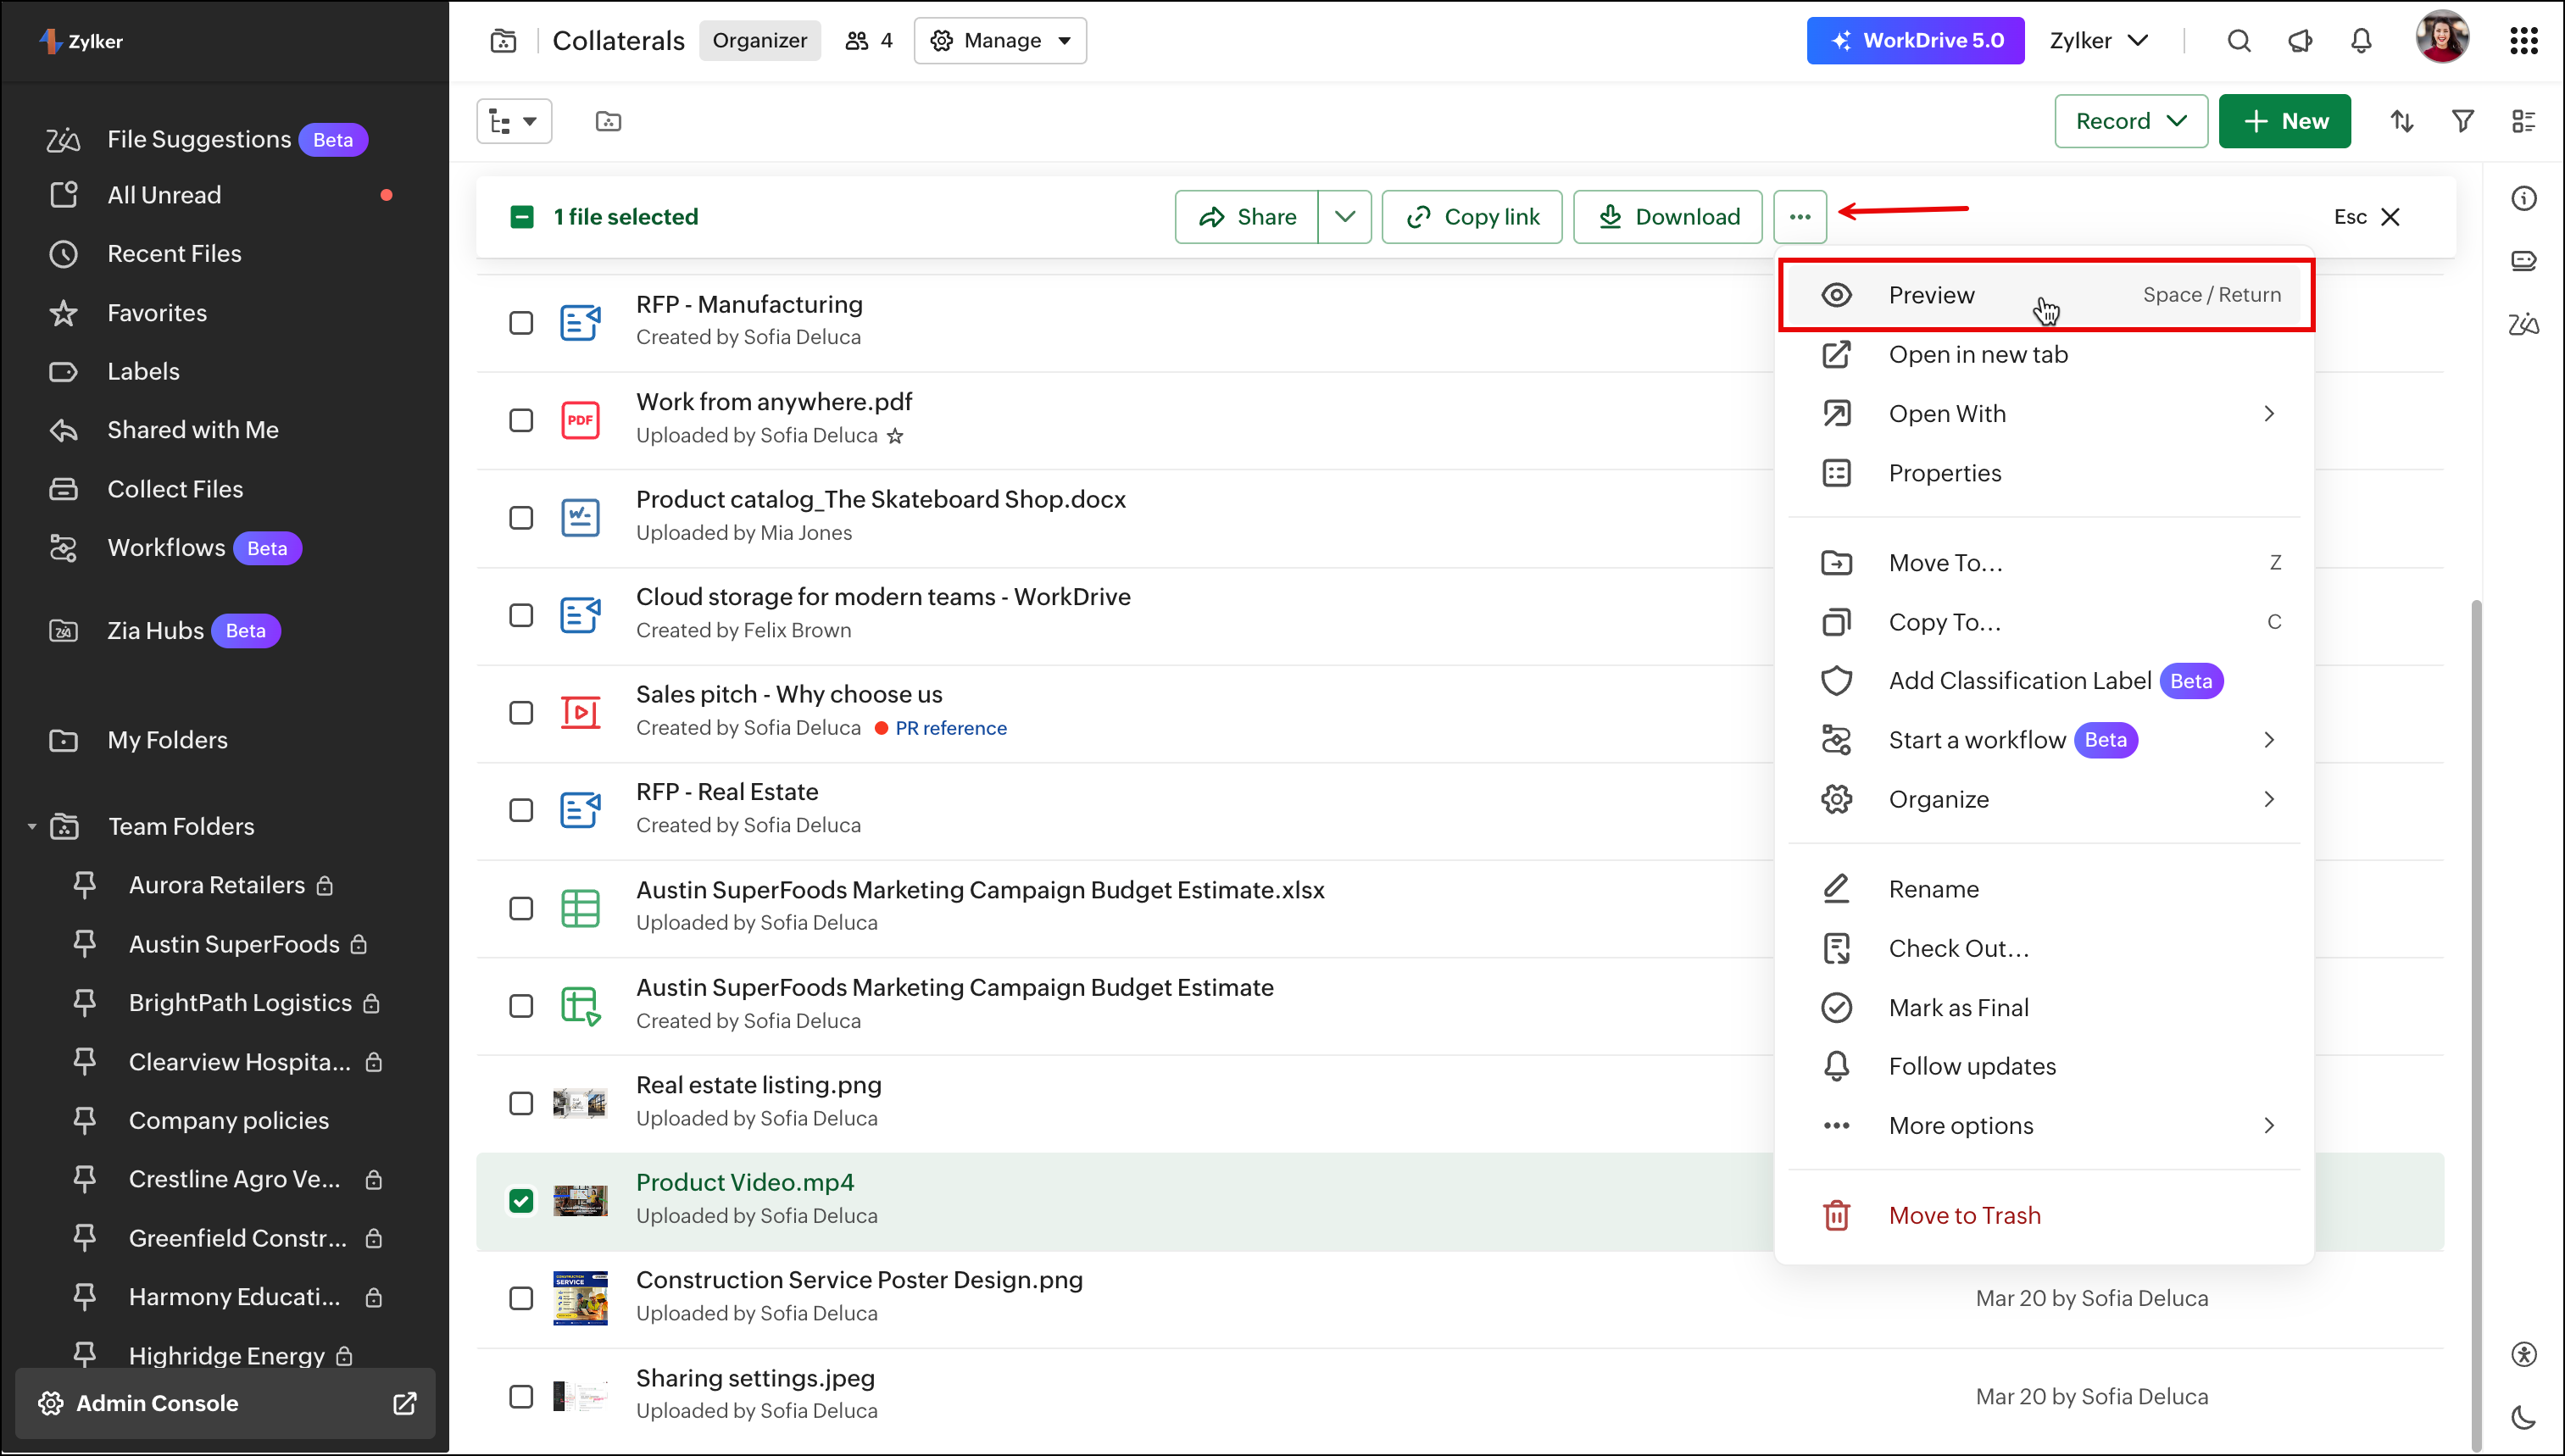Uncheck the Product Video.mp4 checkbox
This screenshot has height=1456, width=2565.
pos(521,1200)
